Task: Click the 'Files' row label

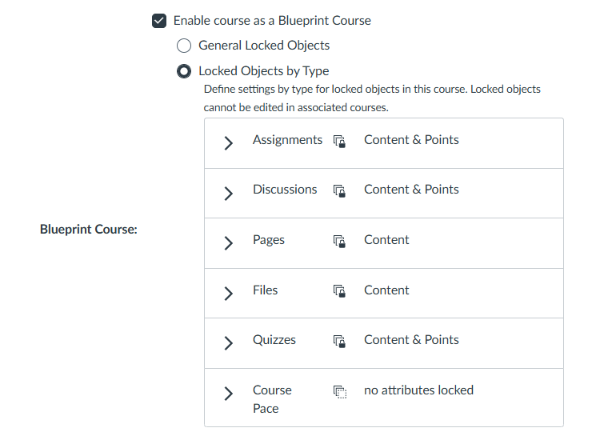Action: coord(265,290)
